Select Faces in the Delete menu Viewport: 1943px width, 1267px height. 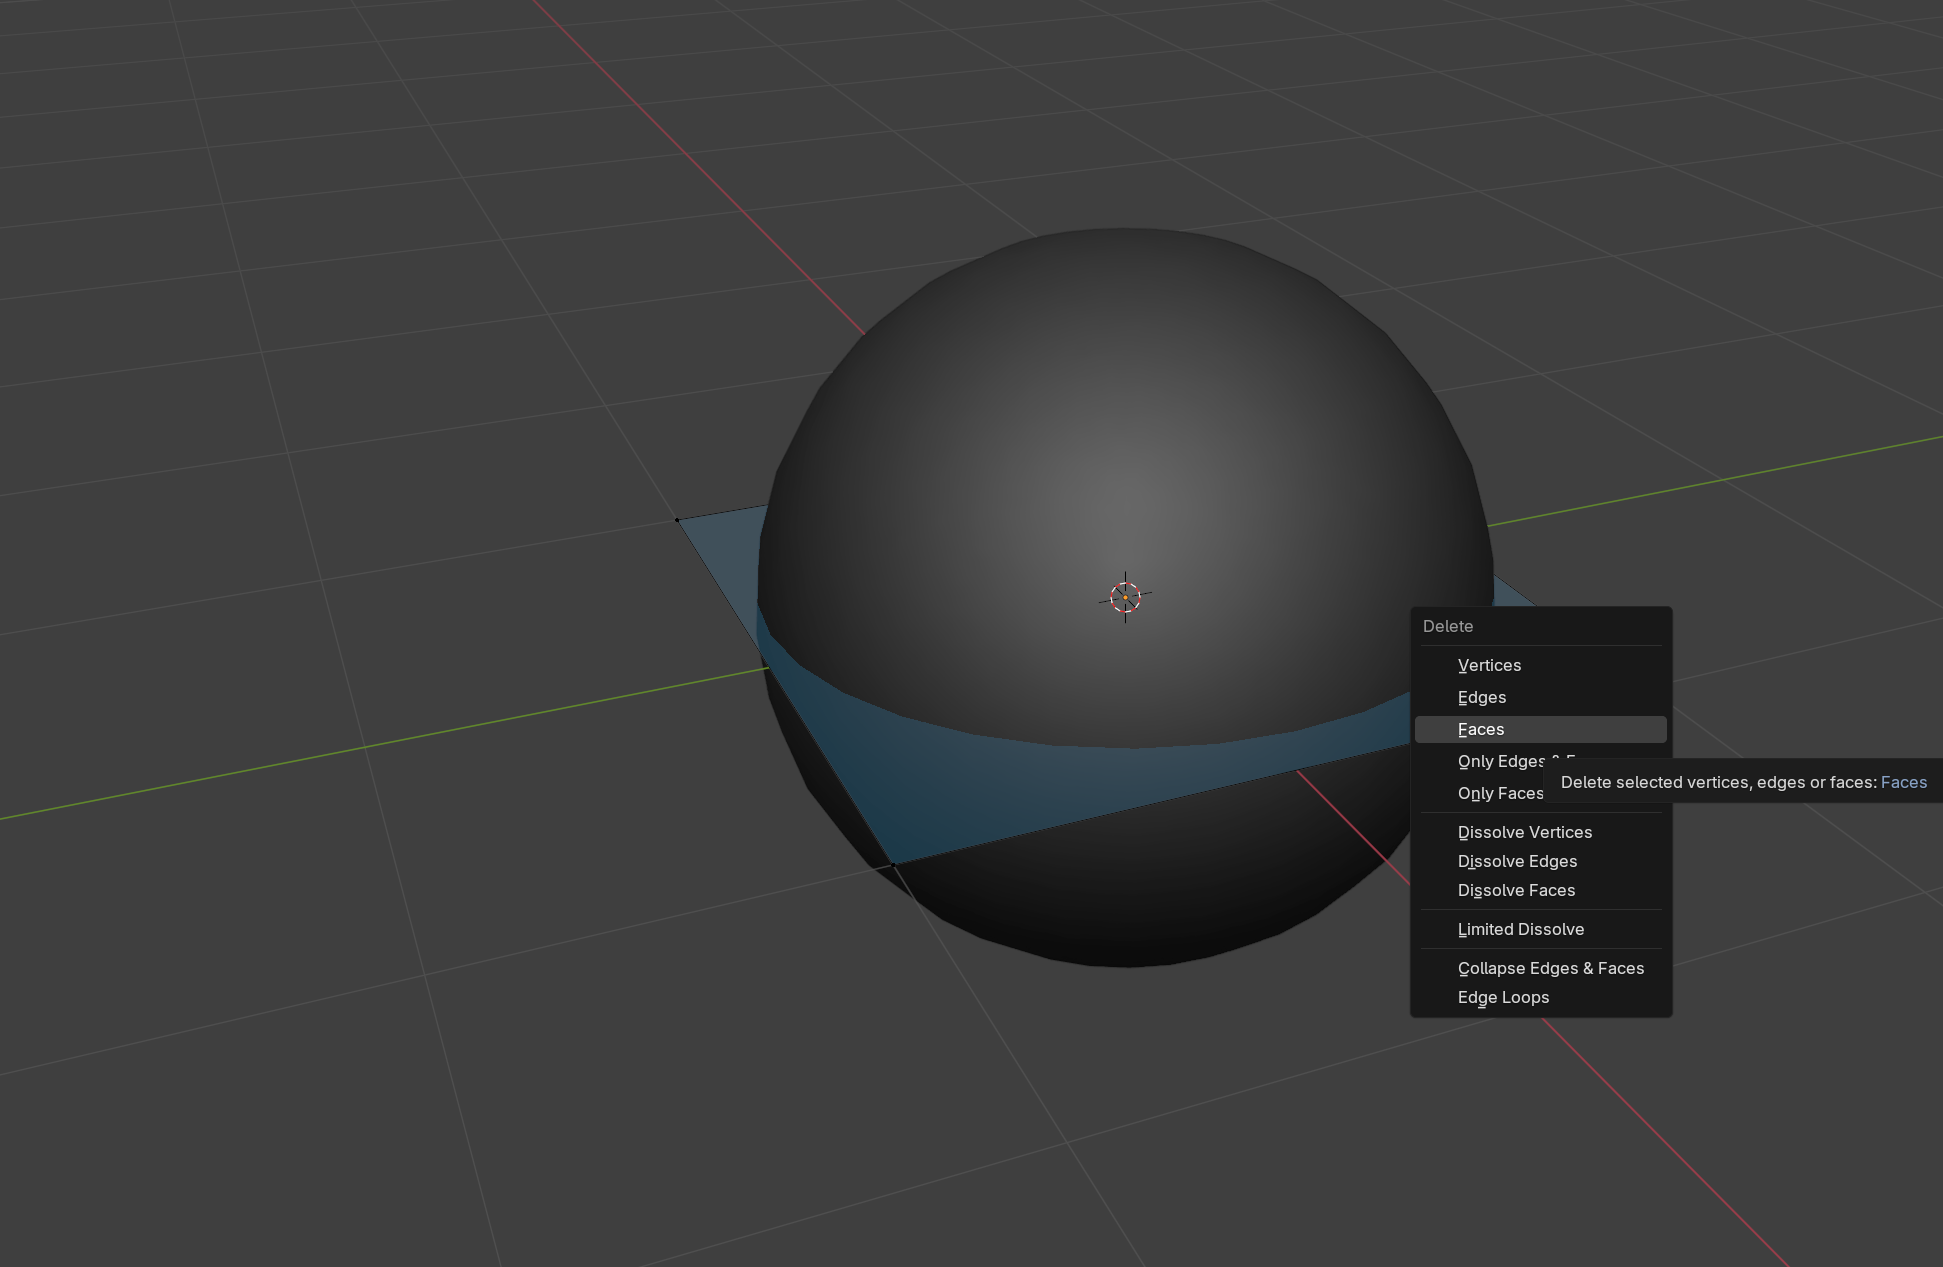[1481, 730]
